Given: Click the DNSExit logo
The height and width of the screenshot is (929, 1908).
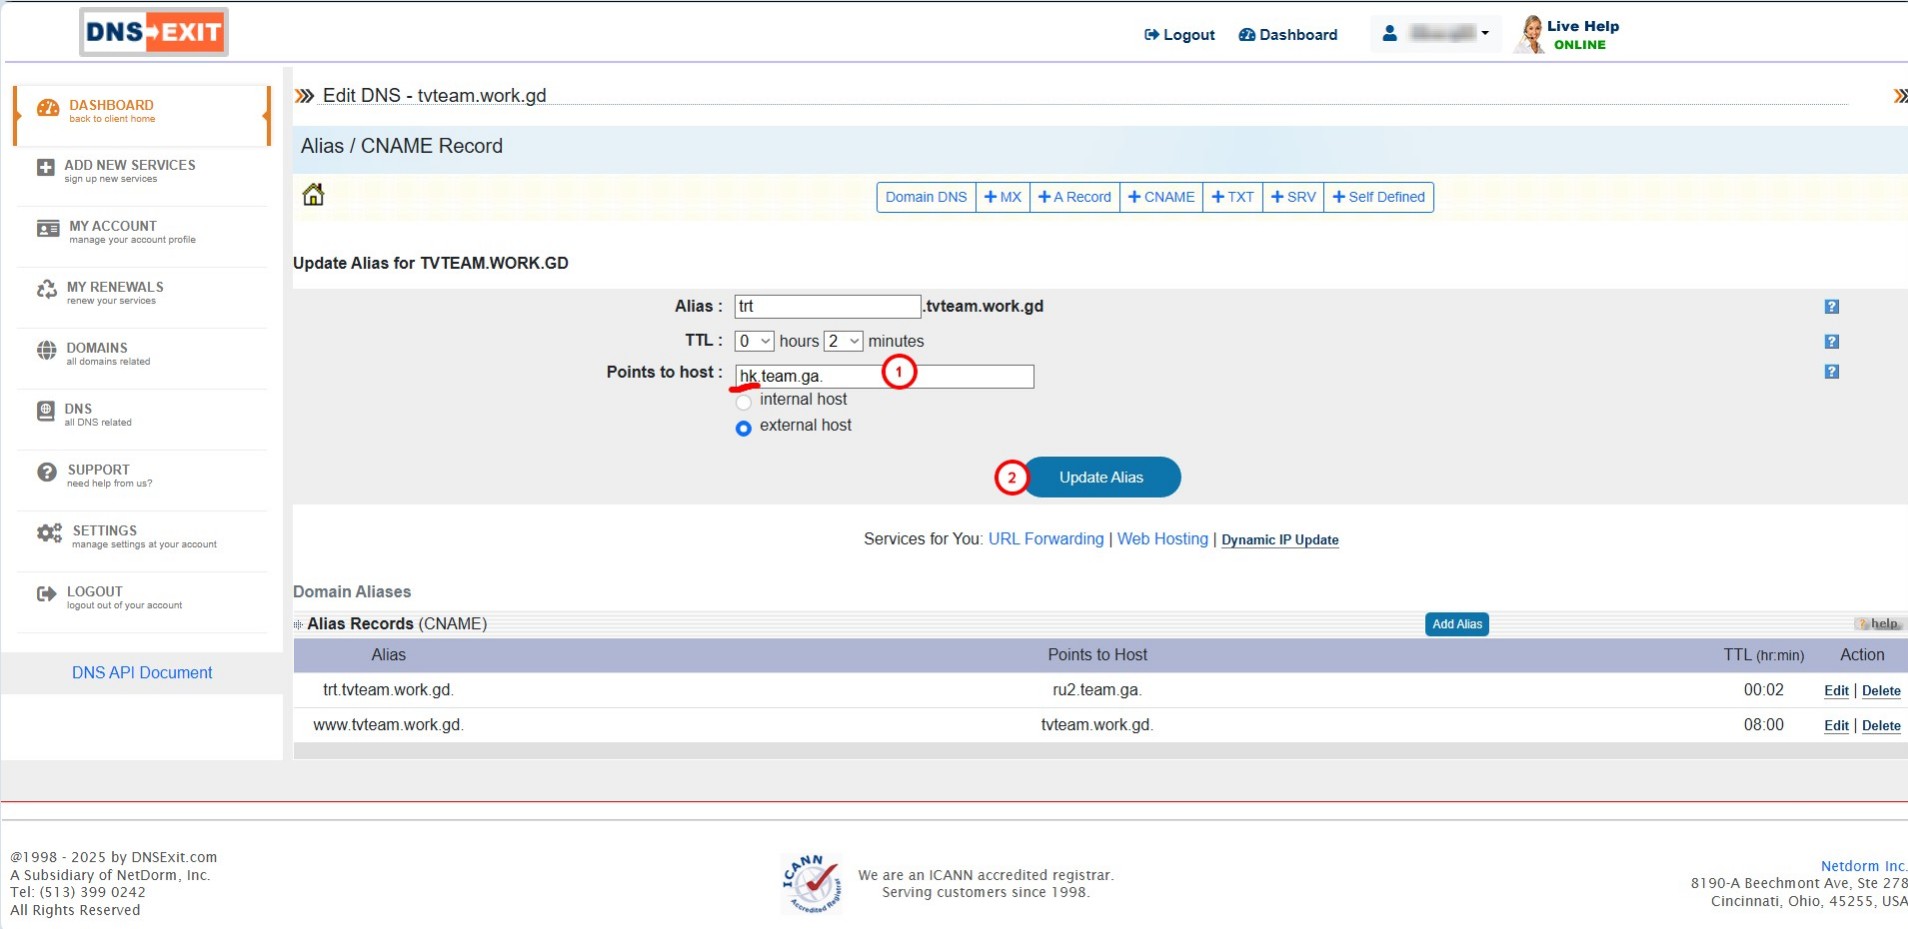Looking at the screenshot, I should tap(154, 32).
